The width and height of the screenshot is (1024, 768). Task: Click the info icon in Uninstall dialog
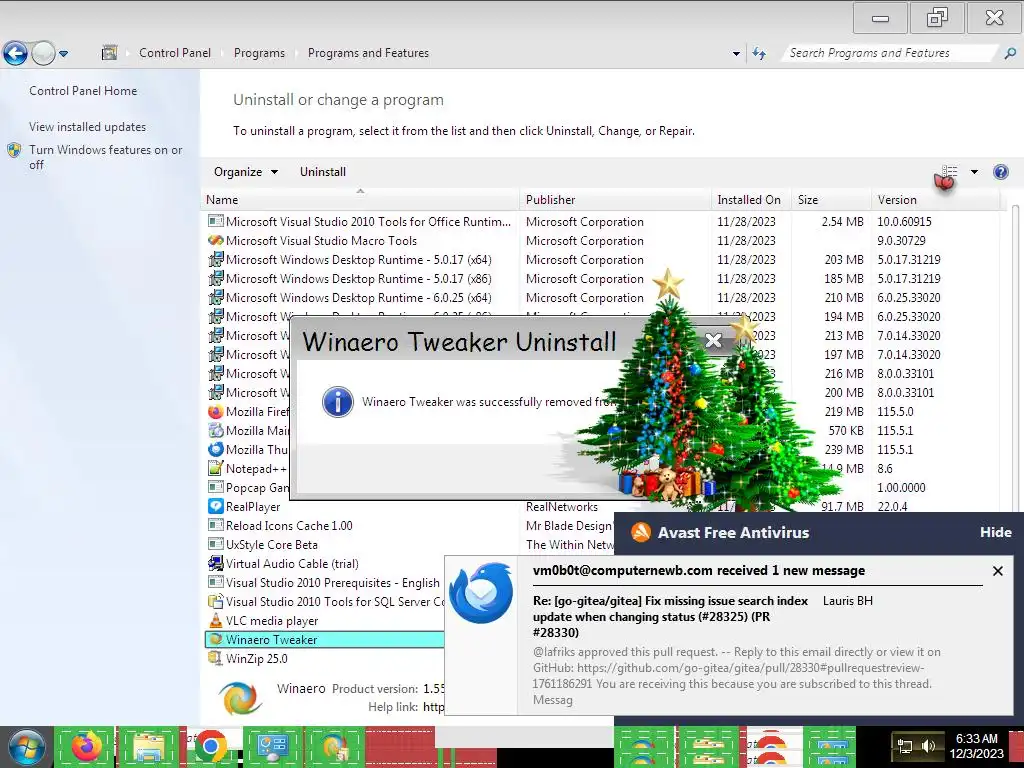pos(338,402)
